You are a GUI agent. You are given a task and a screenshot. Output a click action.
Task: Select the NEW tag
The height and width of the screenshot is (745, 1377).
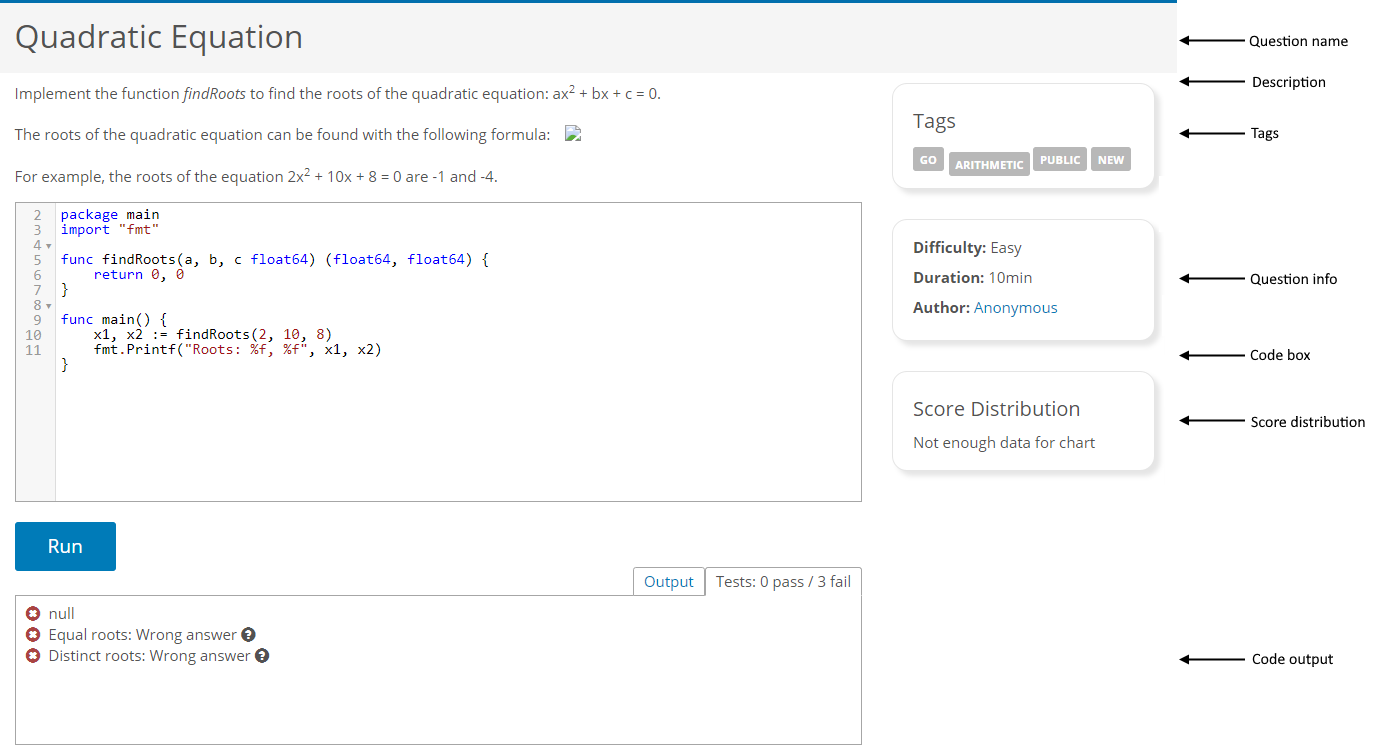1111,160
